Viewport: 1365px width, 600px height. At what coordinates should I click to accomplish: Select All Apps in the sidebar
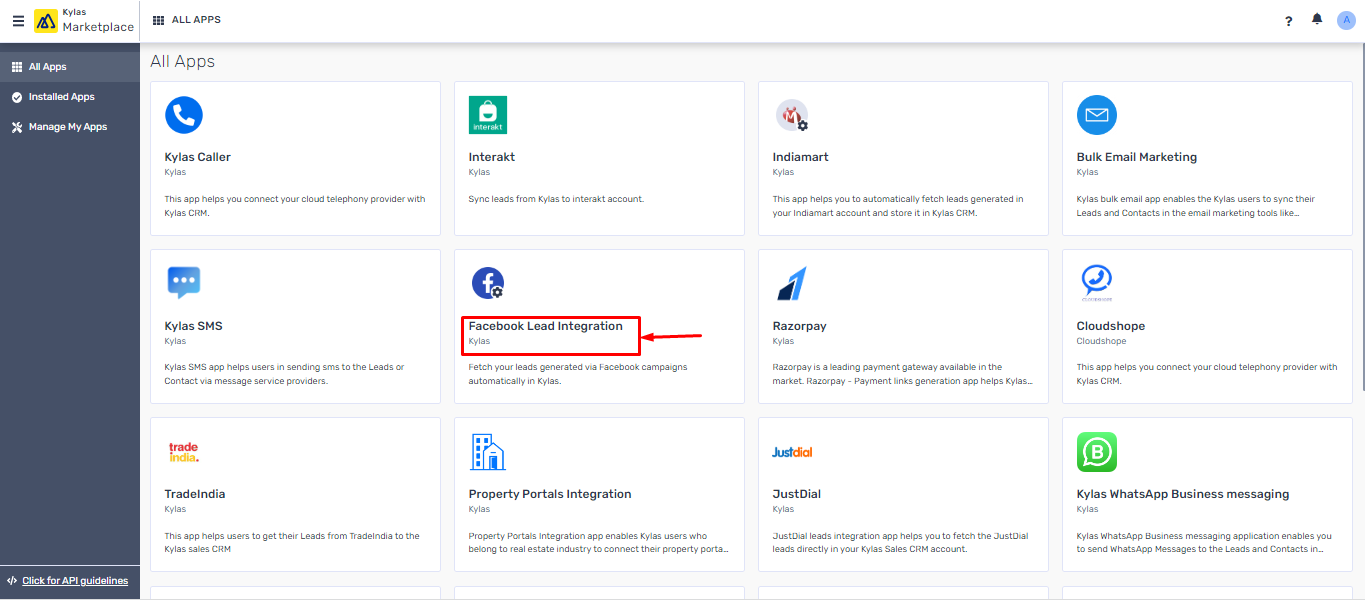[70, 67]
